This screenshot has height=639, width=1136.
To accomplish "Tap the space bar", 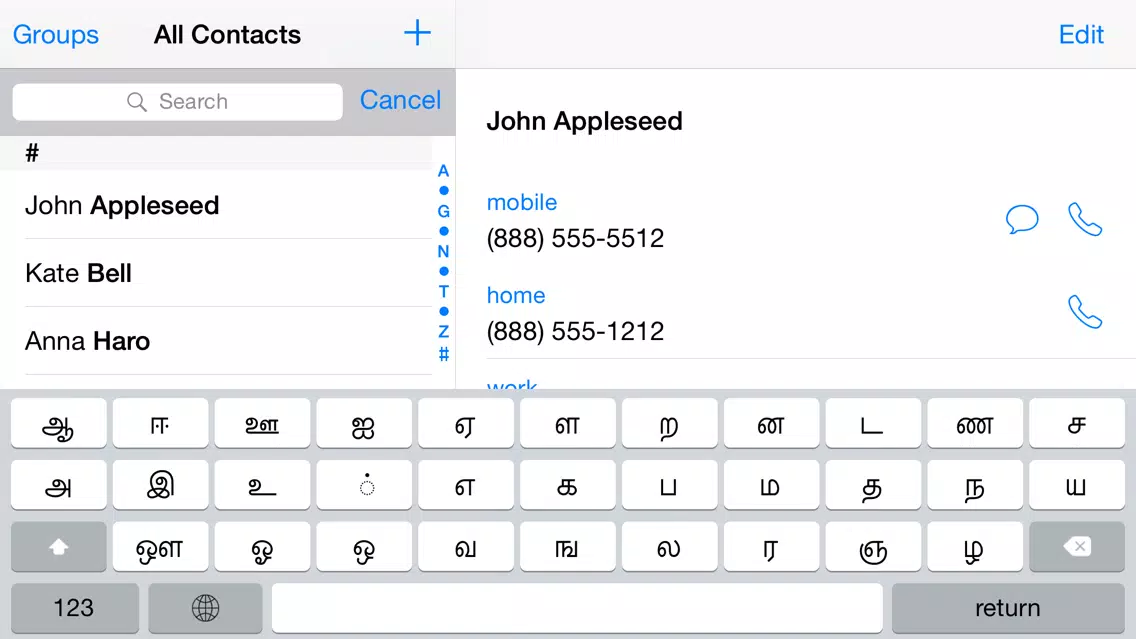I will pyautogui.click(x=577, y=608).
